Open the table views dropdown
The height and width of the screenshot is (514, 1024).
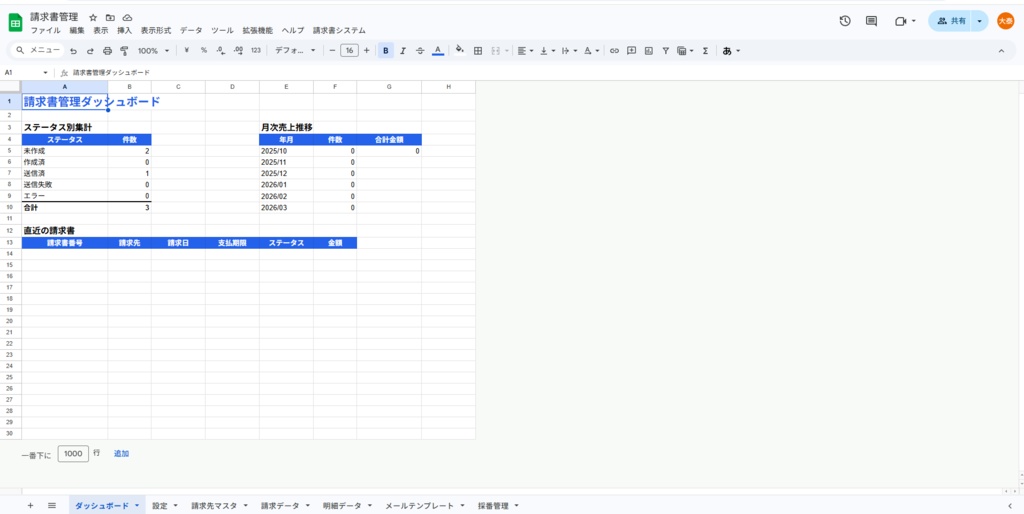(685, 50)
